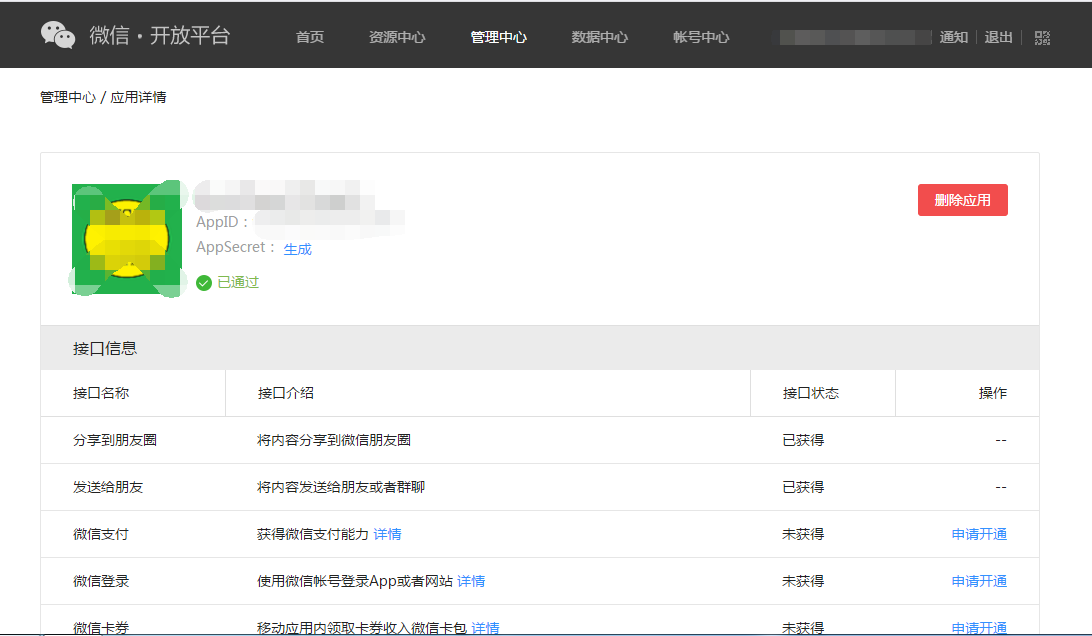Click 生成 next to AppSecret
The height and width of the screenshot is (636, 1092).
point(297,249)
